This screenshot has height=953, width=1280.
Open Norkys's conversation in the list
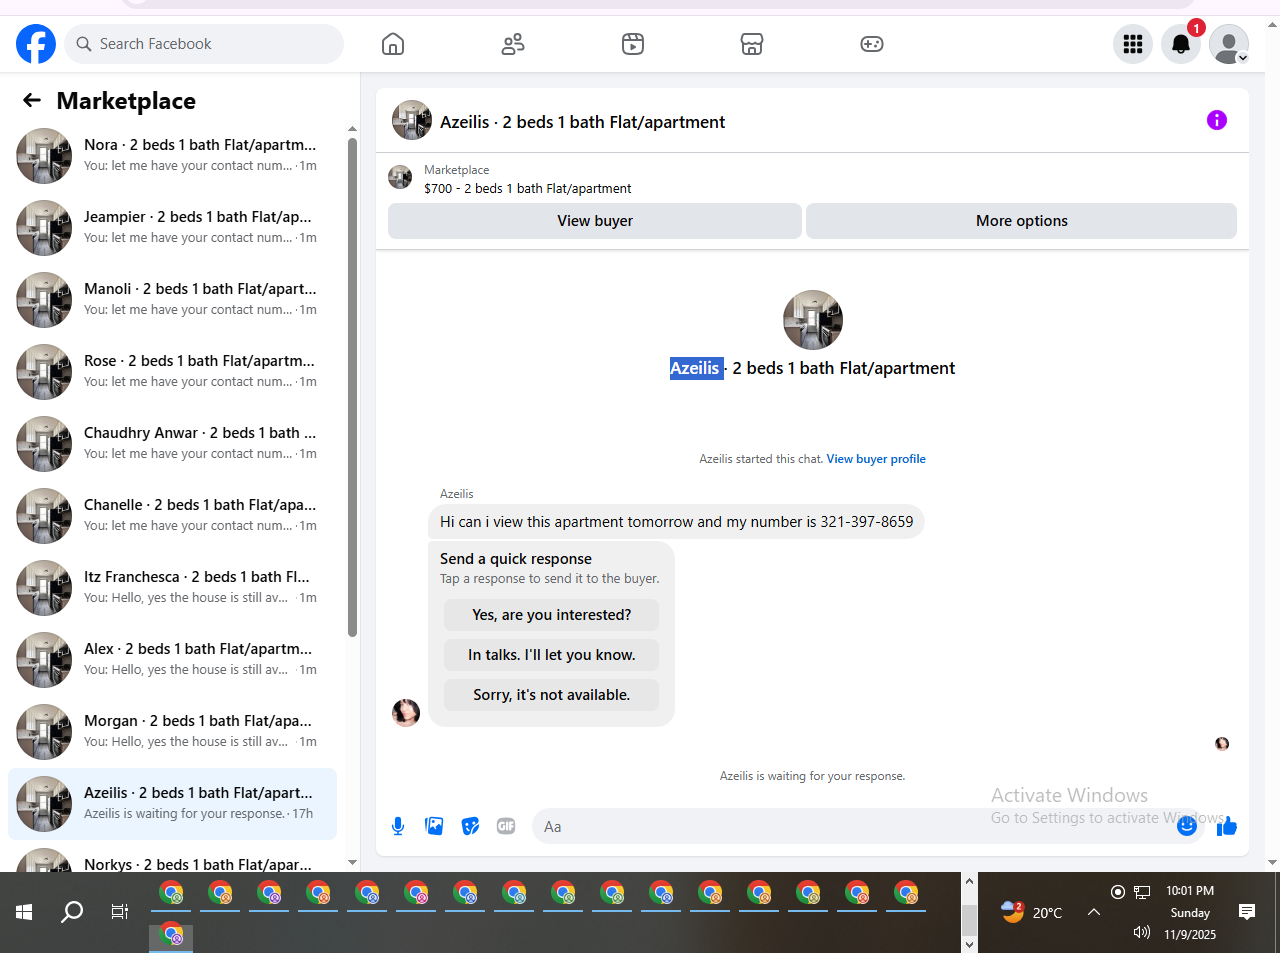[x=172, y=858]
